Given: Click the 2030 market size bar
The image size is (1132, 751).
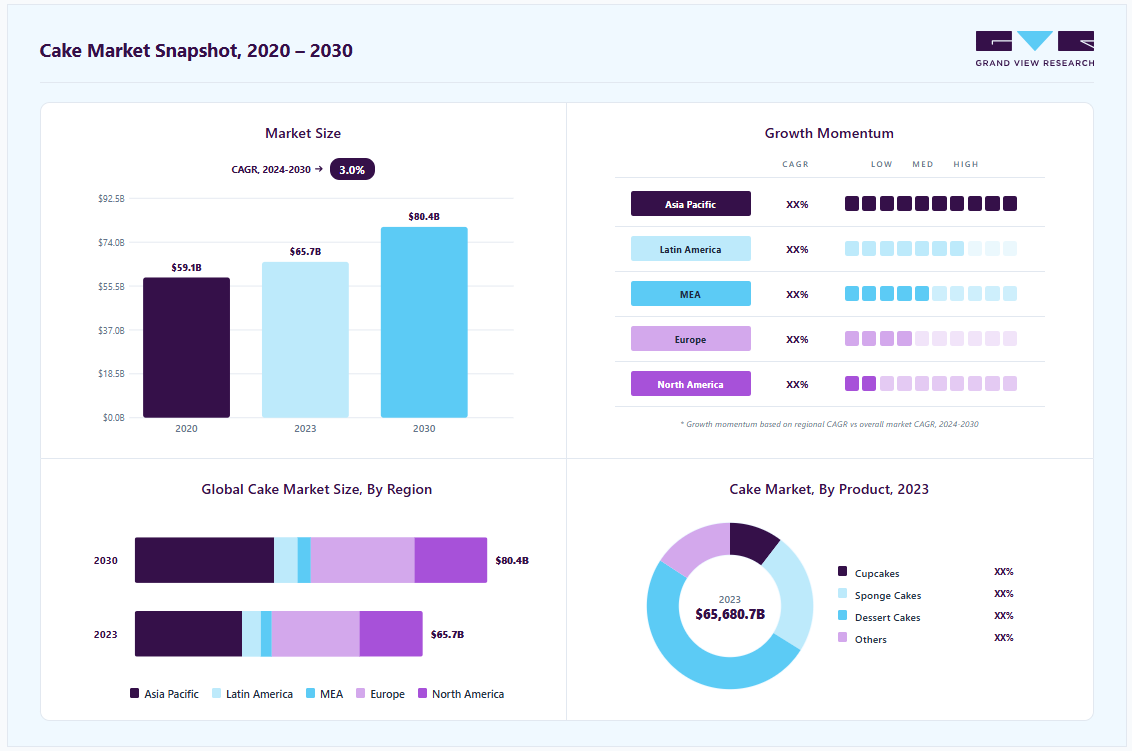Looking at the screenshot, I should click(424, 322).
